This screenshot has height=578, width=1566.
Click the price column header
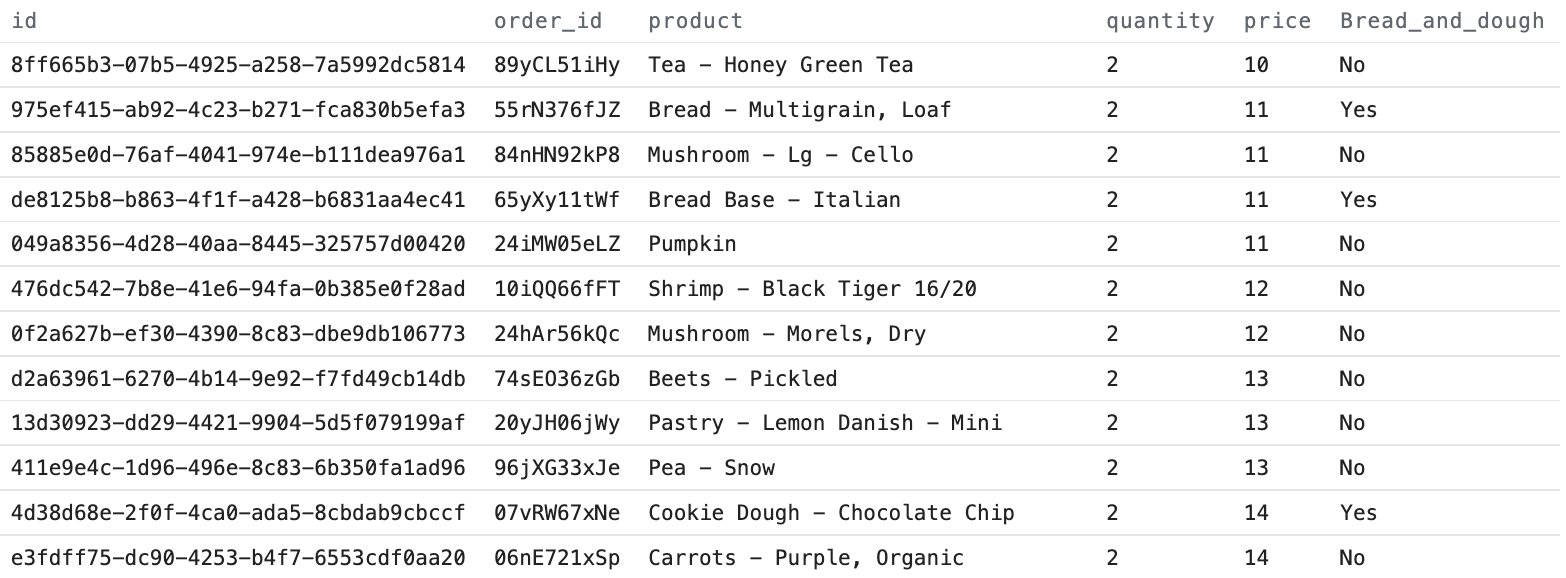tap(1277, 21)
